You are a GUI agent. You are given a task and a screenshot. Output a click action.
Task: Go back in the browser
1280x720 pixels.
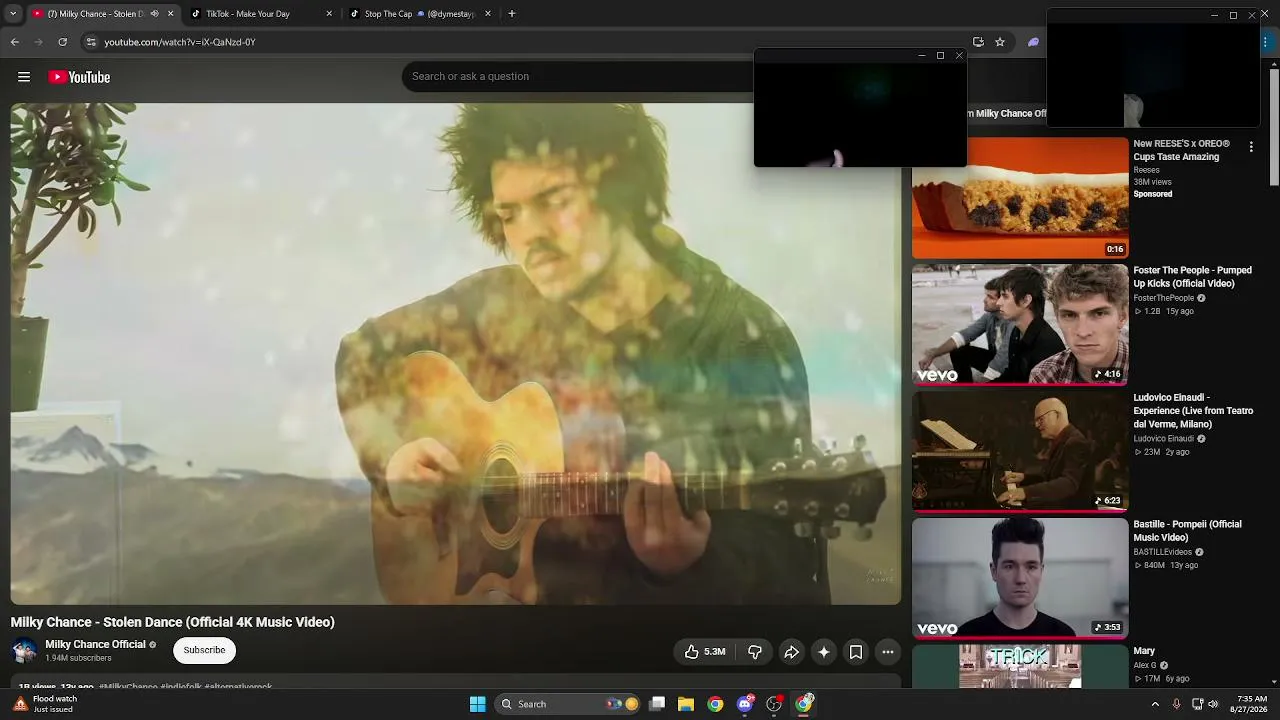[15, 42]
